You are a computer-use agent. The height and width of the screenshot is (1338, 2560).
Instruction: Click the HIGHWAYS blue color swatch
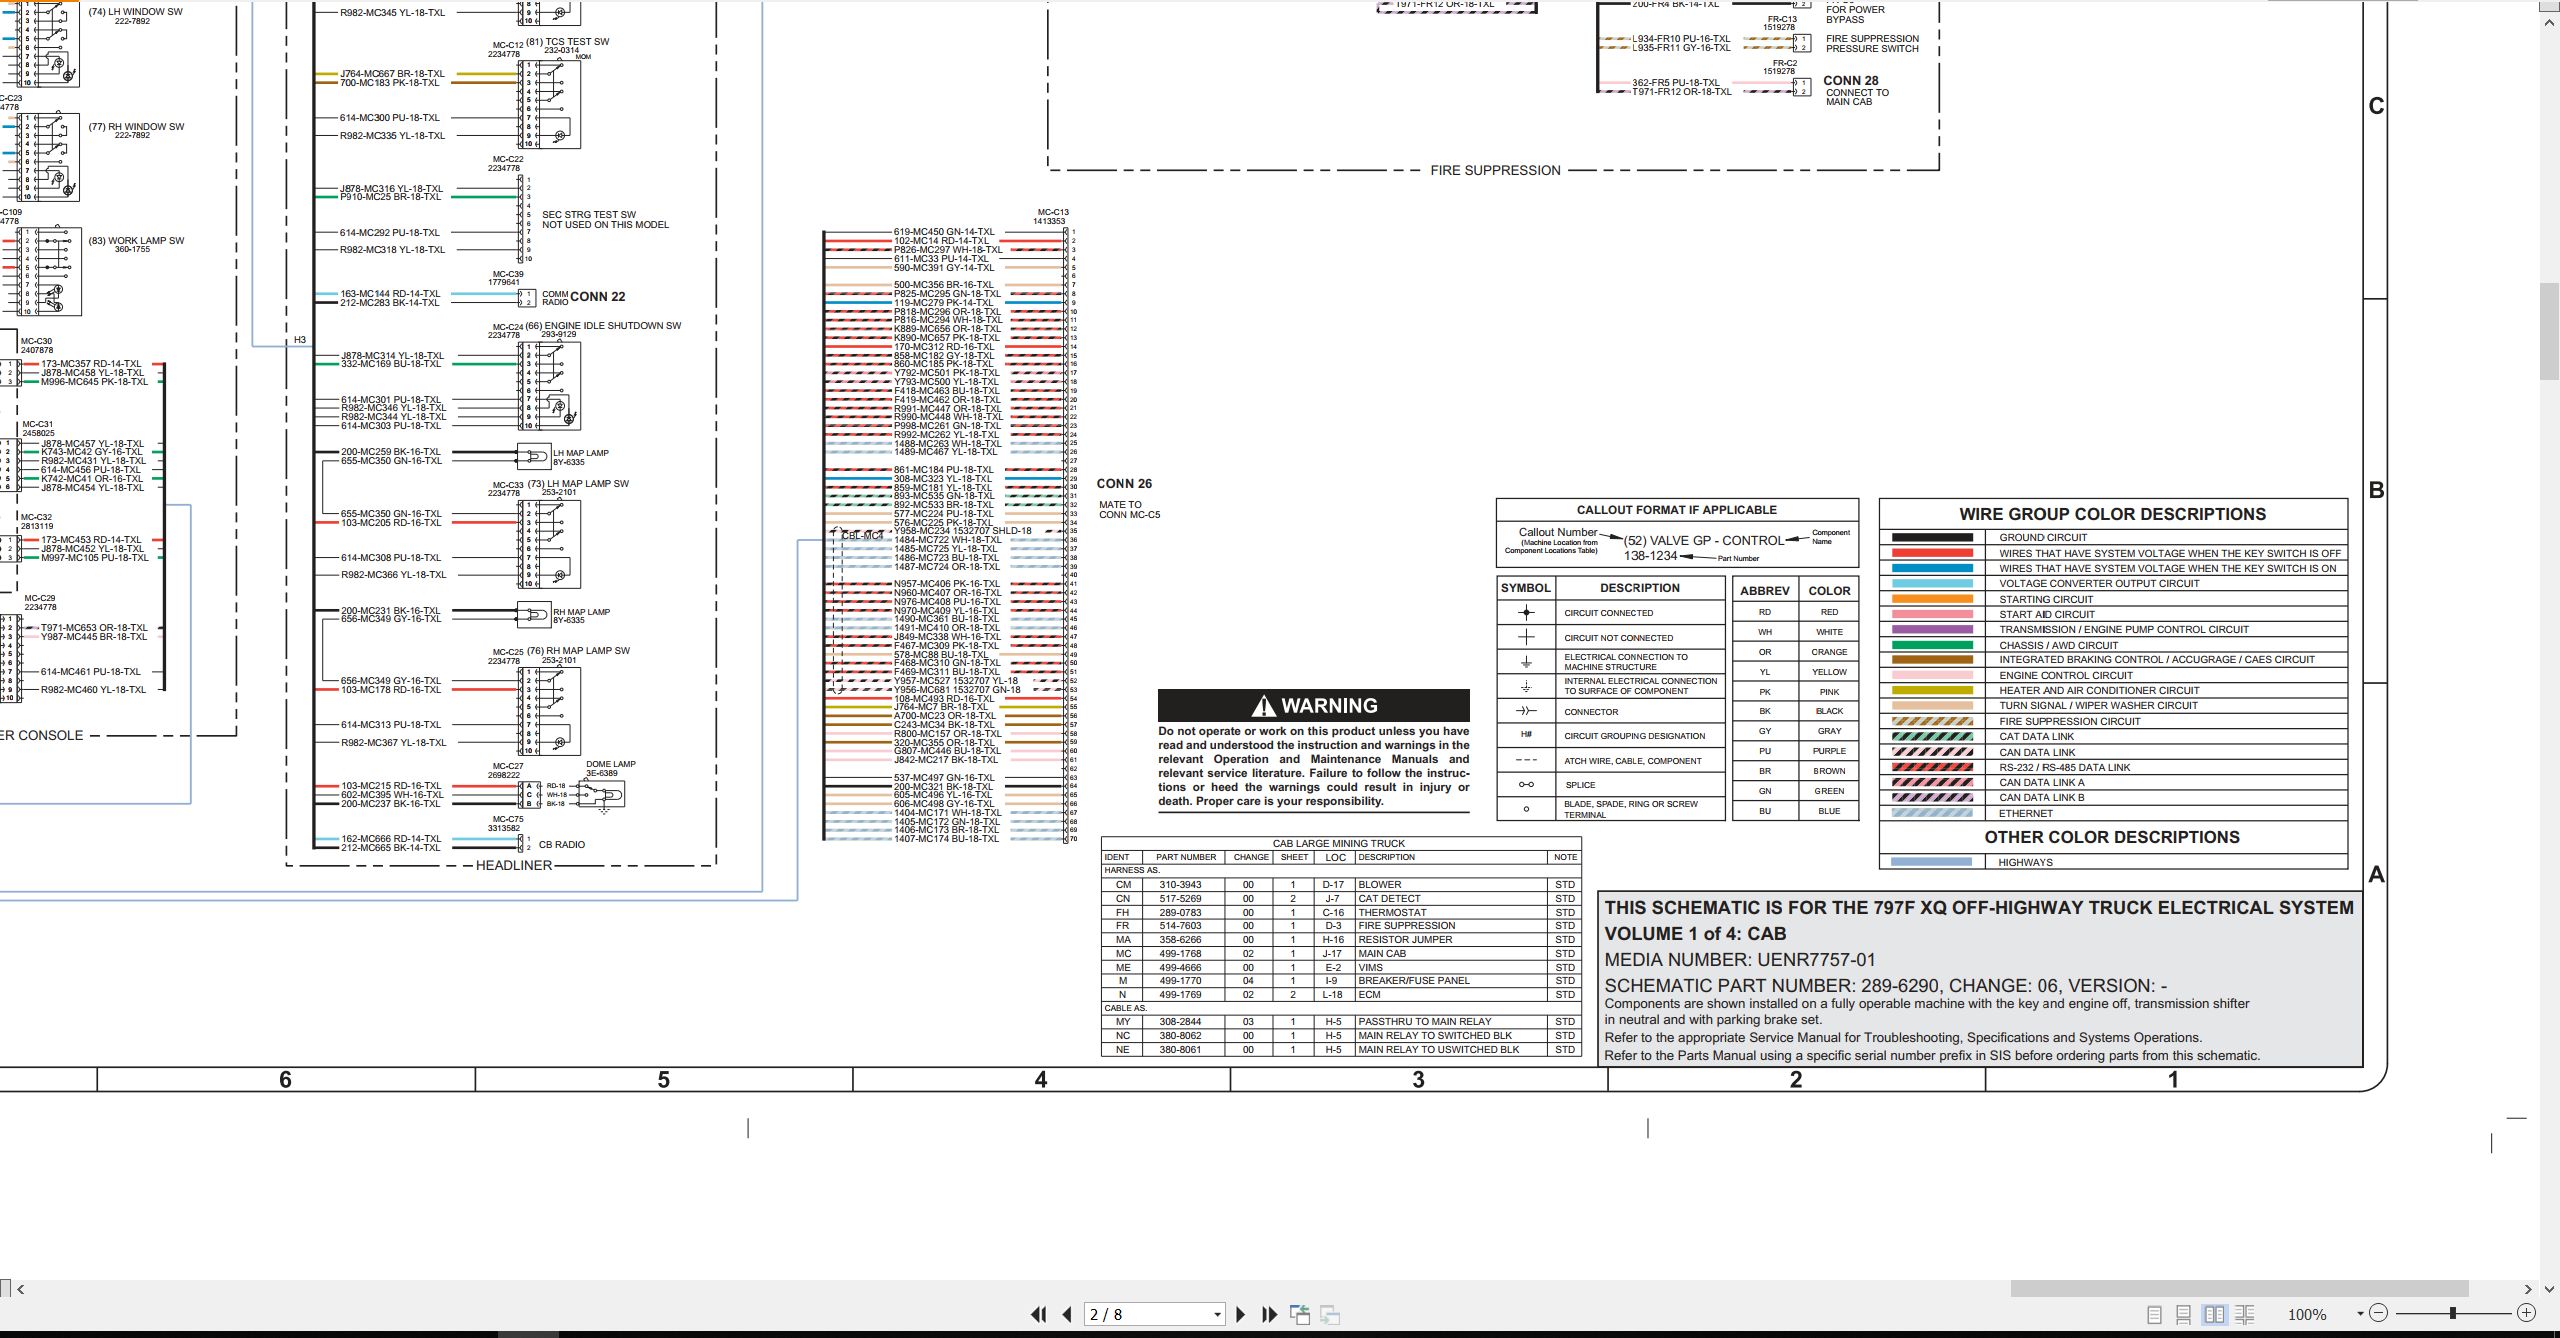(1932, 862)
